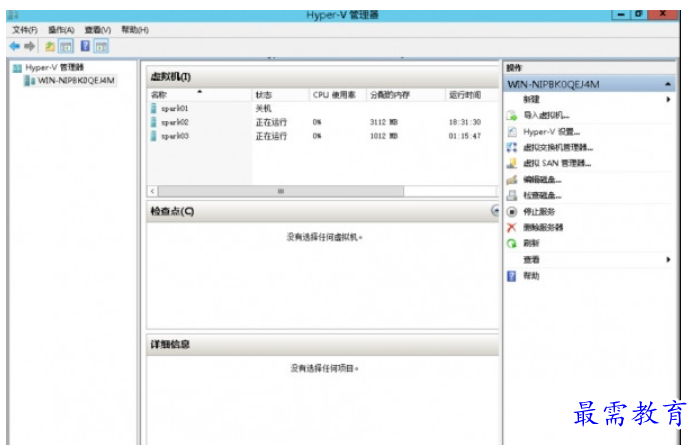Click the 关机 status of spark01
The height and width of the screenshot is (445, 695).
pos(263,109)
